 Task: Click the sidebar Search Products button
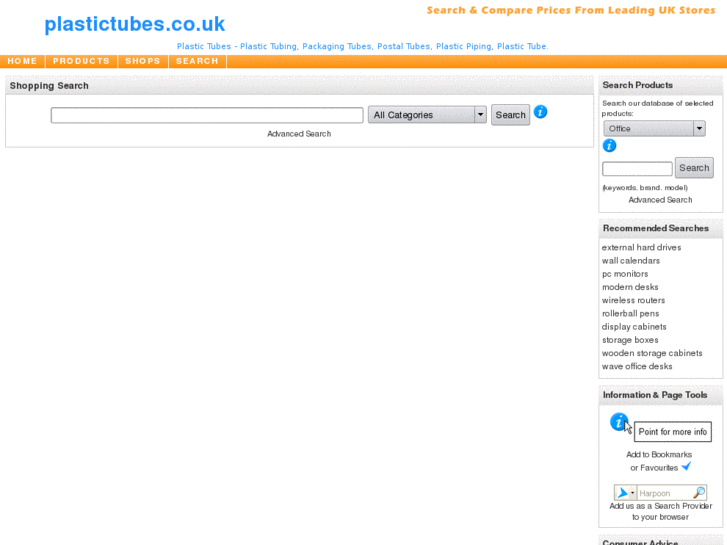click(694, 168)
